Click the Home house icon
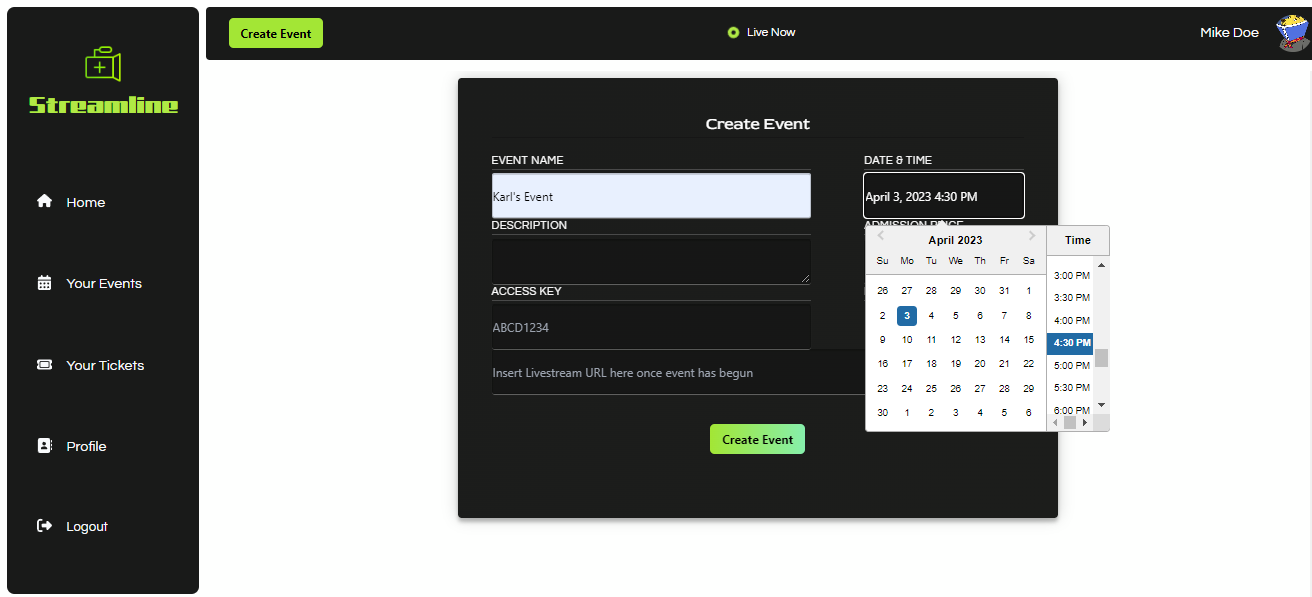The height and width of the screenshot is (597, 1312). (x=44, y=201)
